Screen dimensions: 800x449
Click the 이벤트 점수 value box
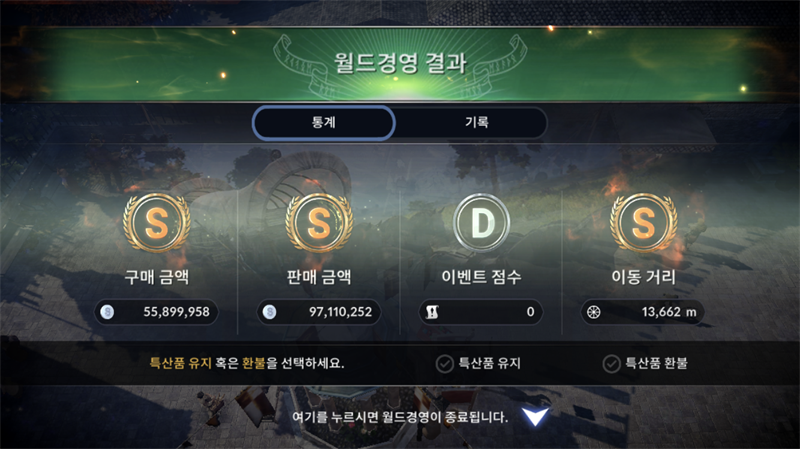pos(481,312)
